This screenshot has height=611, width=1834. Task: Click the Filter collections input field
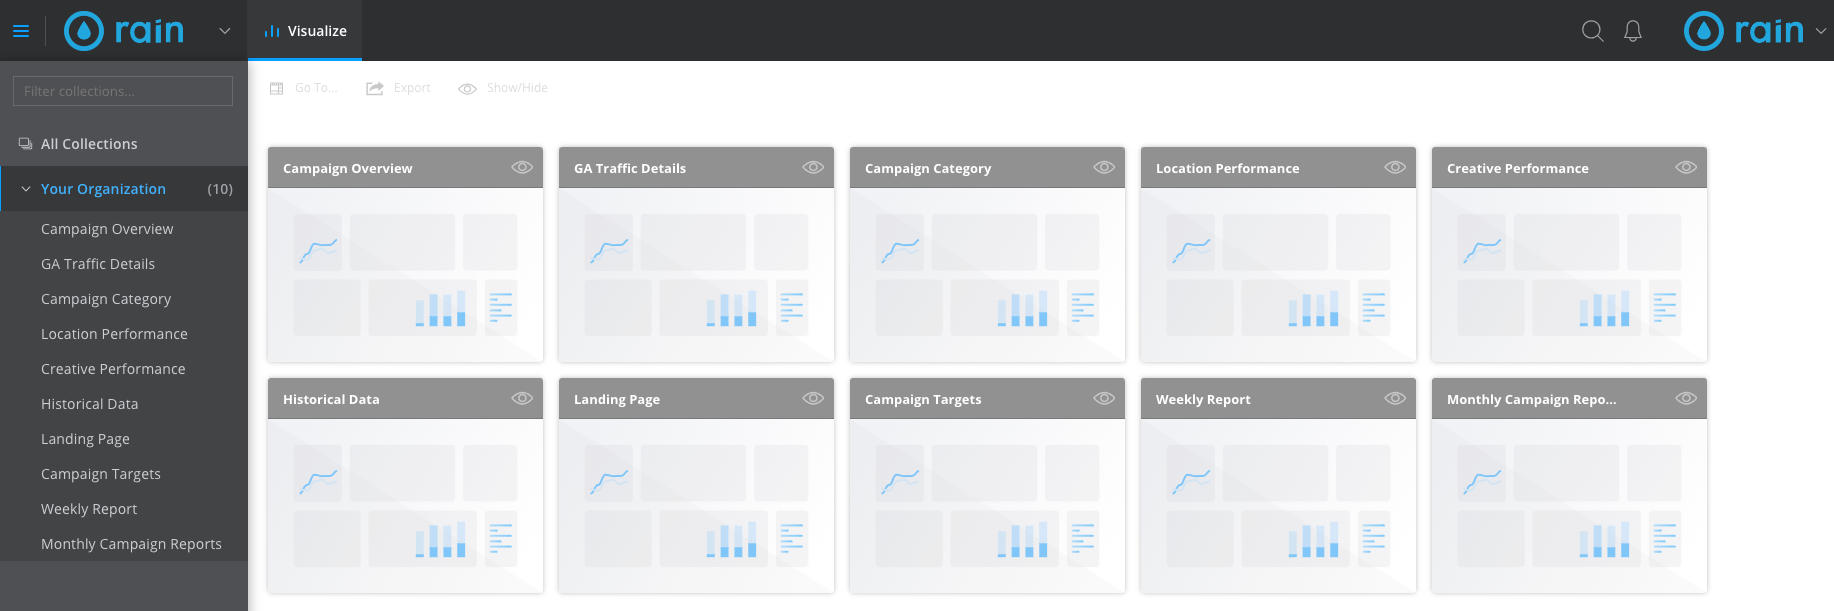123,91
